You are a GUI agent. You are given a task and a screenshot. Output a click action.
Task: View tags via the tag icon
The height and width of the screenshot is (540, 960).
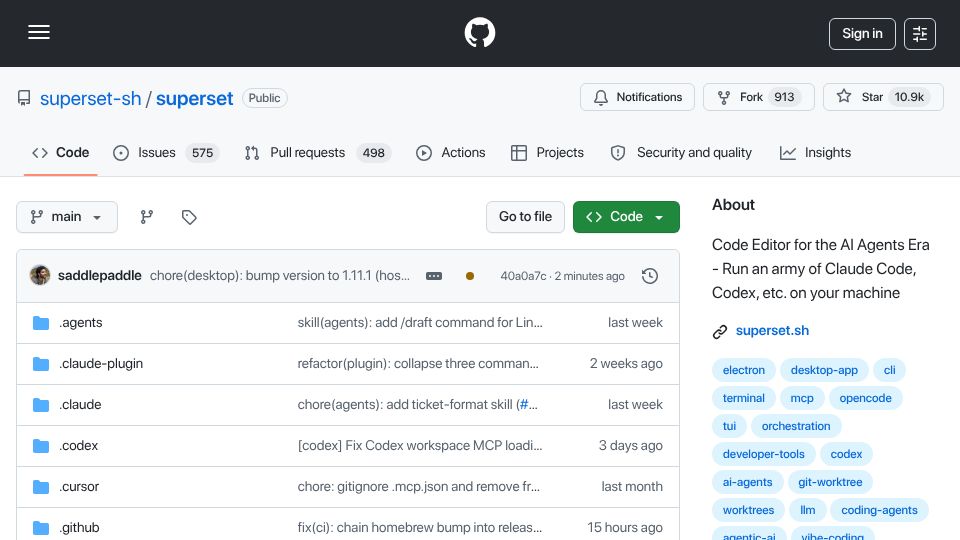189,217
